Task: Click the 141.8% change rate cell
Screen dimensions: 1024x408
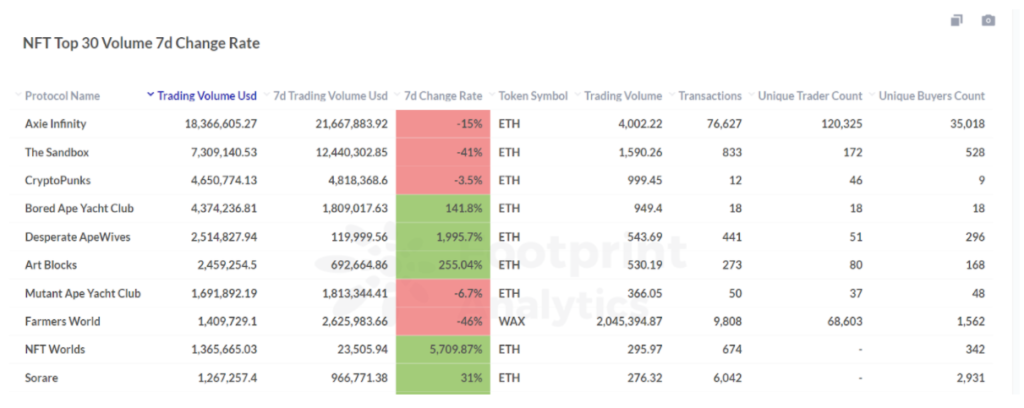Action: [x=443, y=208]
